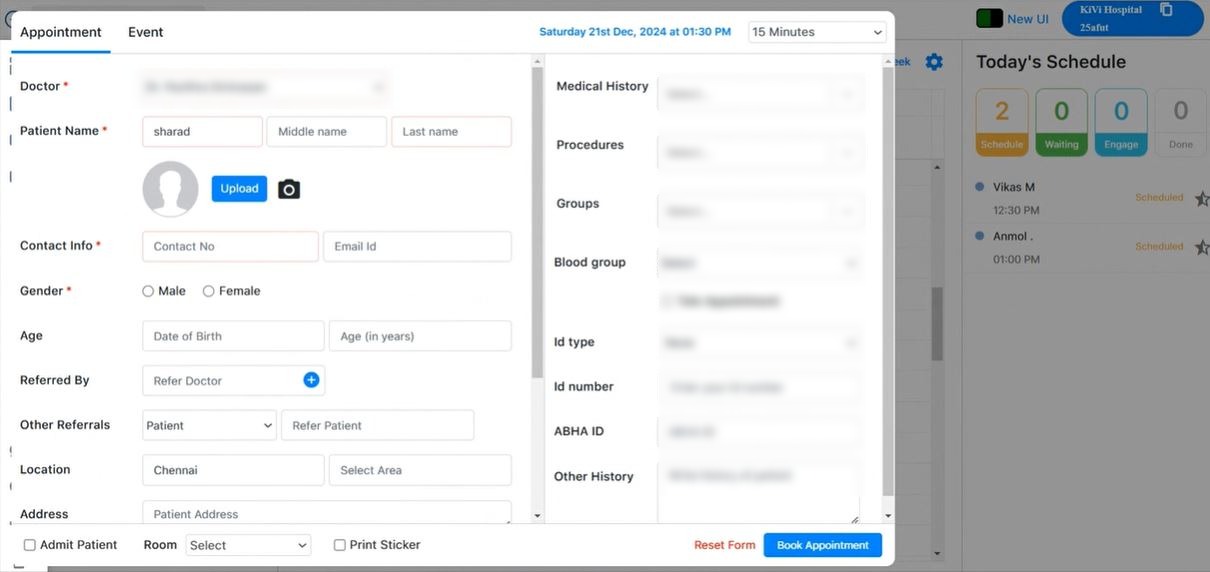Switch to the Event tab
Image resolution: width=1210 pixels, height=572 pixels.
tap(146, 32)
